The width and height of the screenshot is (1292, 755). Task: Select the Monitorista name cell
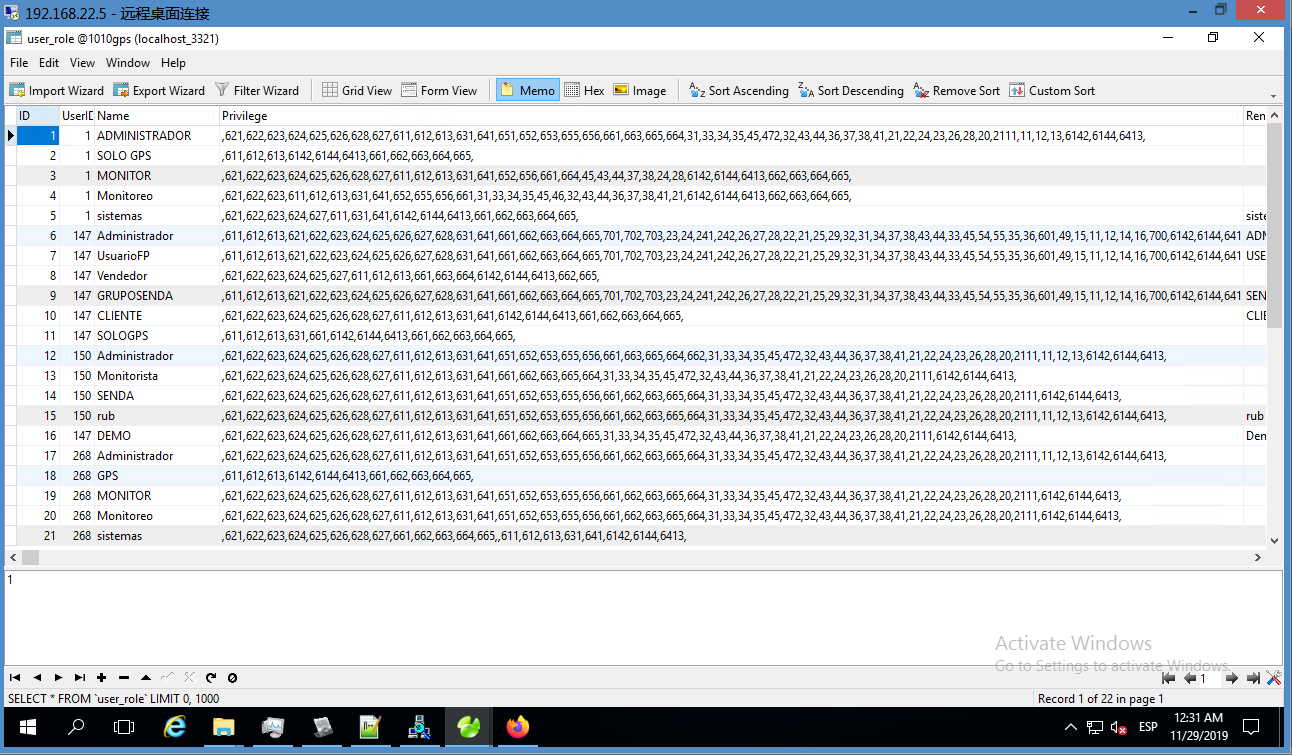point(156,376)
